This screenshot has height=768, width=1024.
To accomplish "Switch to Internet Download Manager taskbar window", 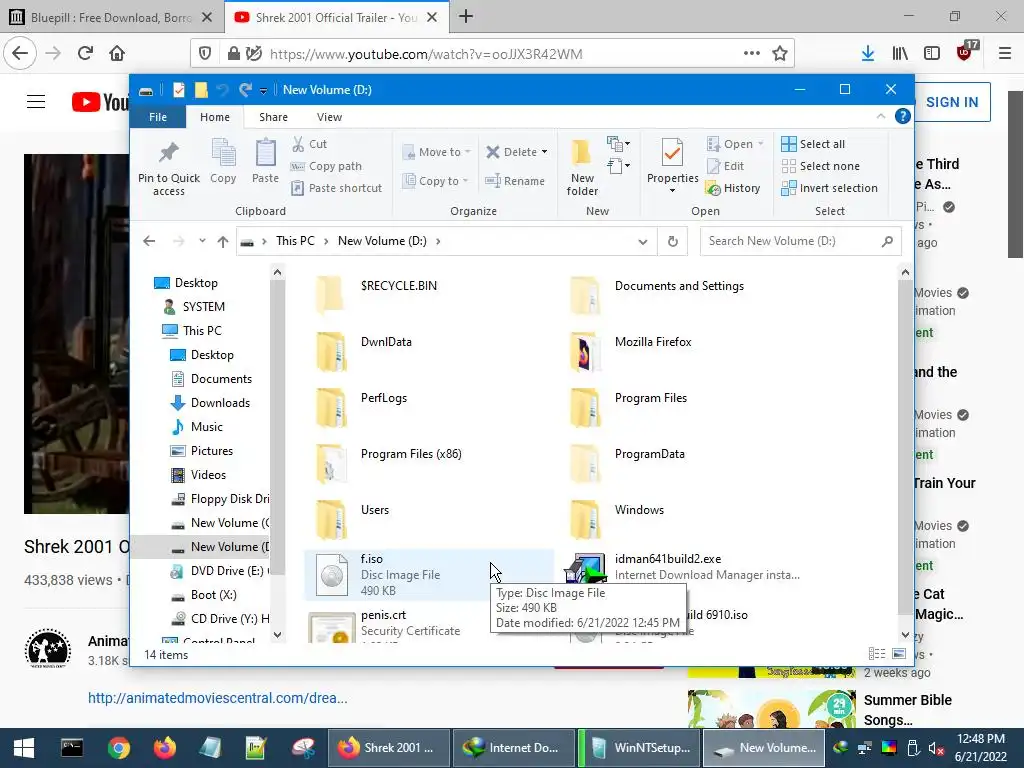I will pos(514,748).
